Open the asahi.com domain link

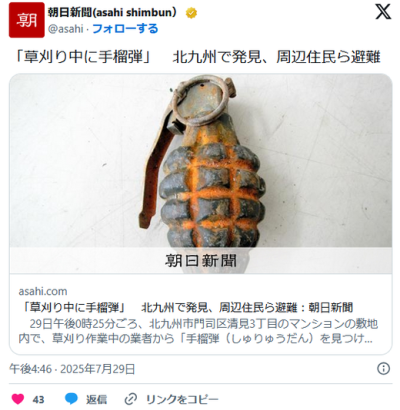tap(43, 291)
